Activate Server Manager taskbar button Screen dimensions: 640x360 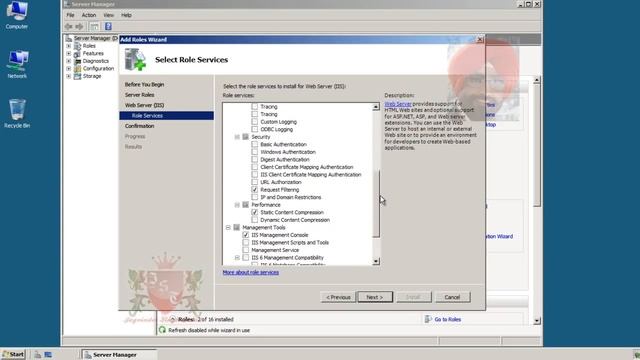tap(119, 355)
